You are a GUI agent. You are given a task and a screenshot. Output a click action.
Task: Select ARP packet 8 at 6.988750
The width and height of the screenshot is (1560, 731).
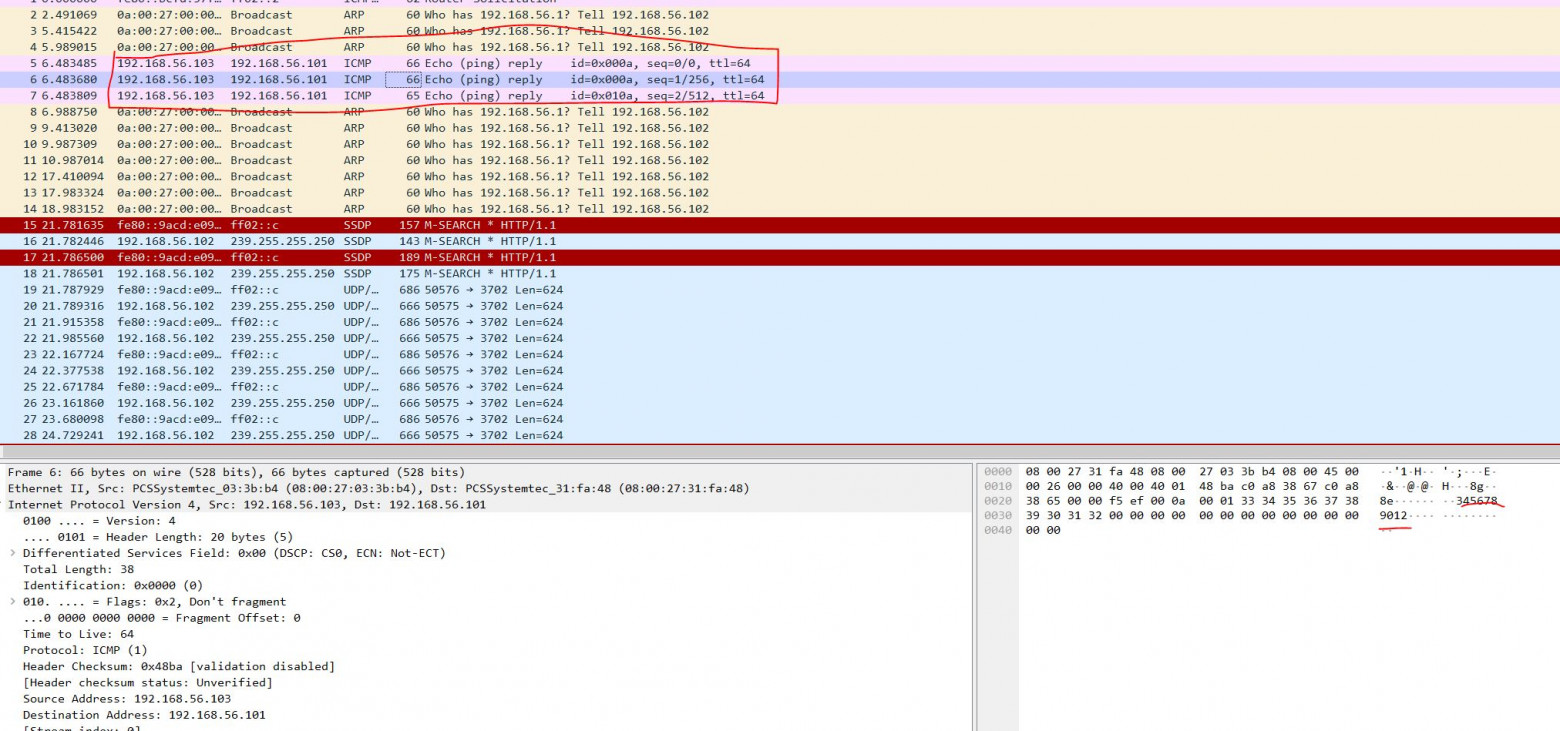[x=780, y=112]
